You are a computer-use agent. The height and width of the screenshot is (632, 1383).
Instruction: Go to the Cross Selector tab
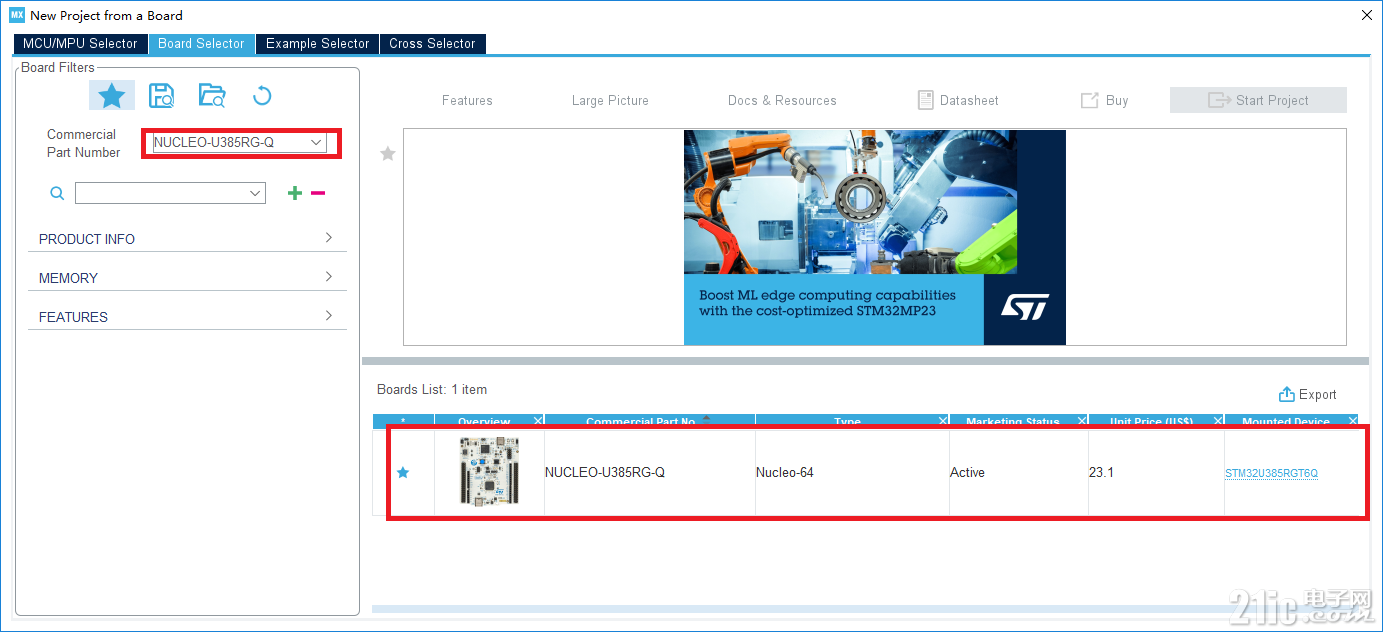click(x=432, y=44)
